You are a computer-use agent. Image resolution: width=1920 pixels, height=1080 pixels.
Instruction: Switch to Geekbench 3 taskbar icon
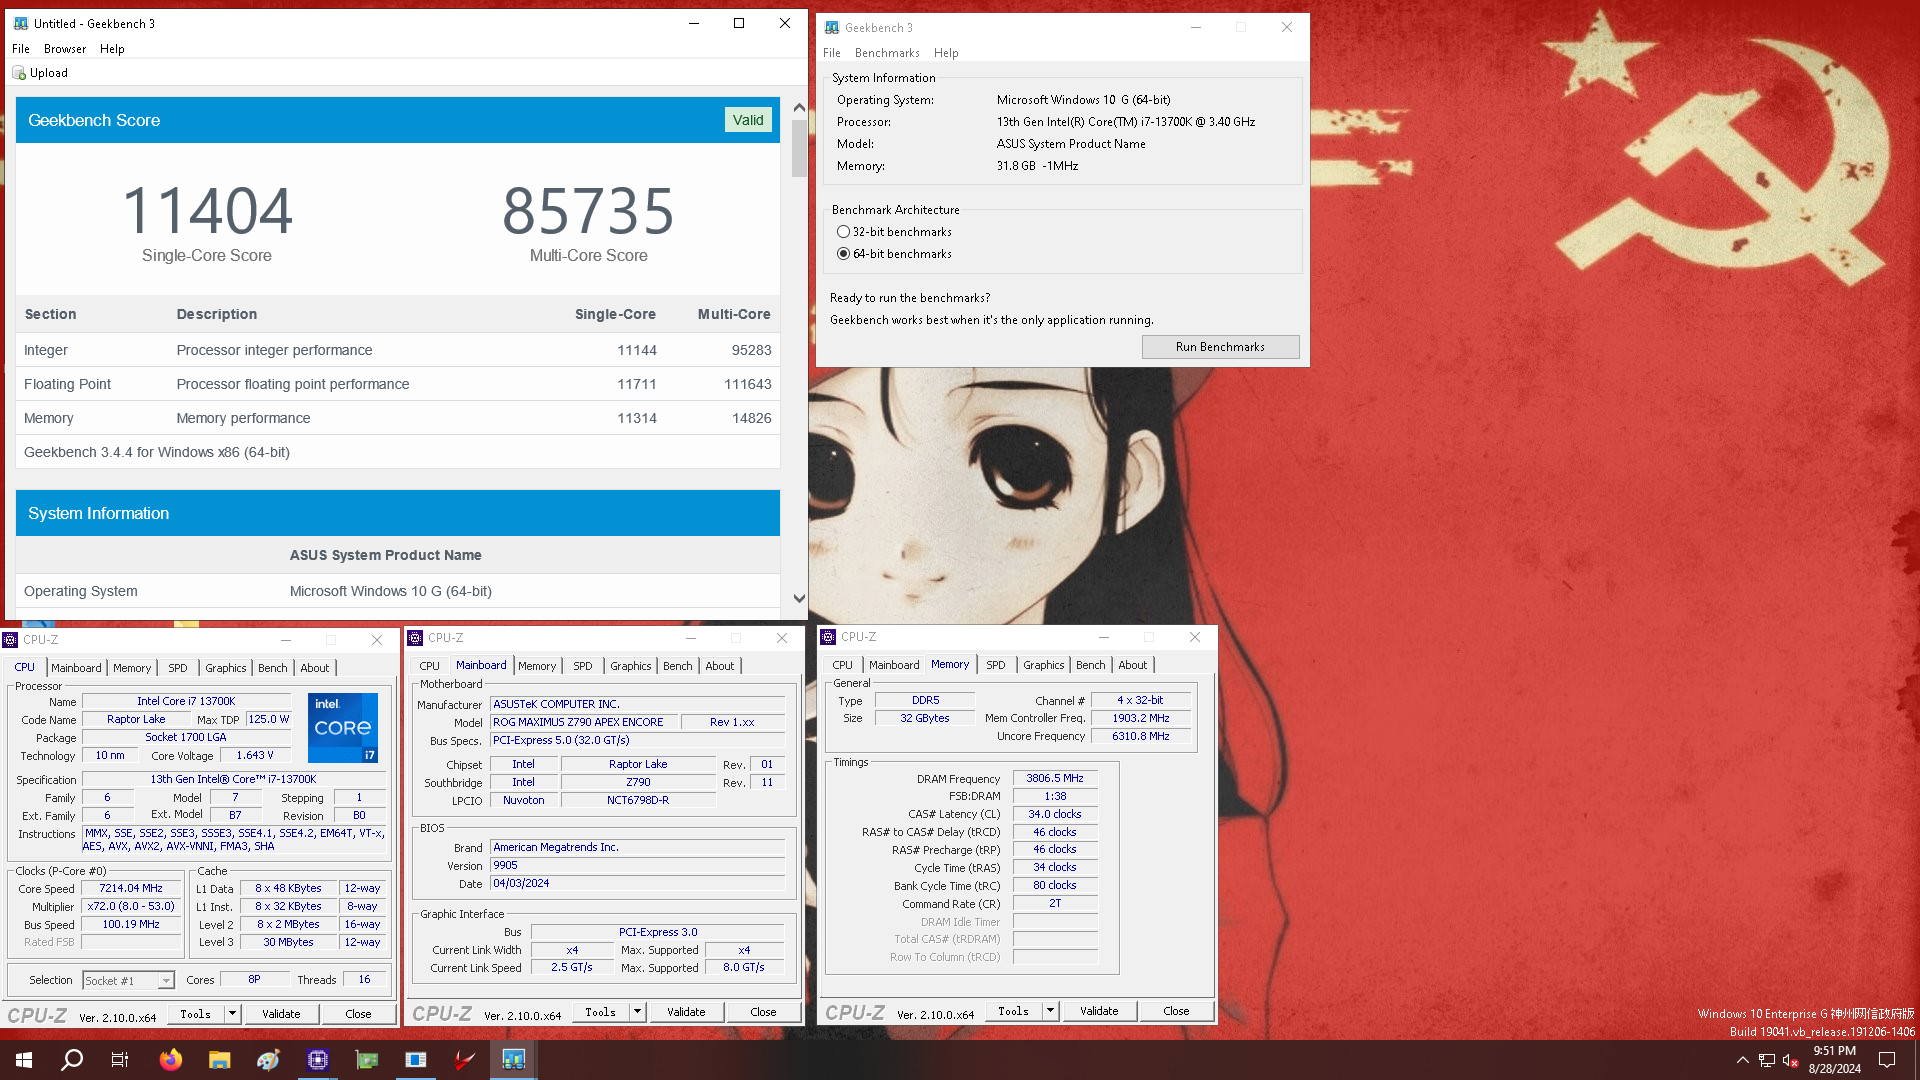point(514,1060)
